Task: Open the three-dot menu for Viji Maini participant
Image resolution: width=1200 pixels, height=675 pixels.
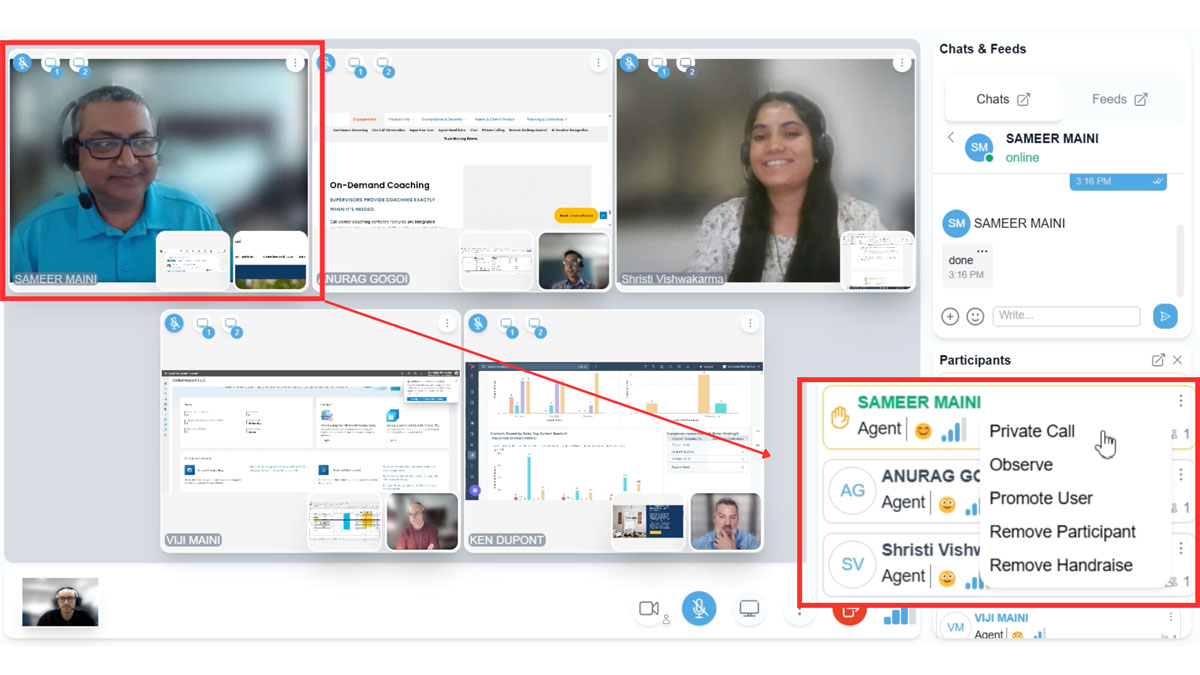Action: (1171, 618)
